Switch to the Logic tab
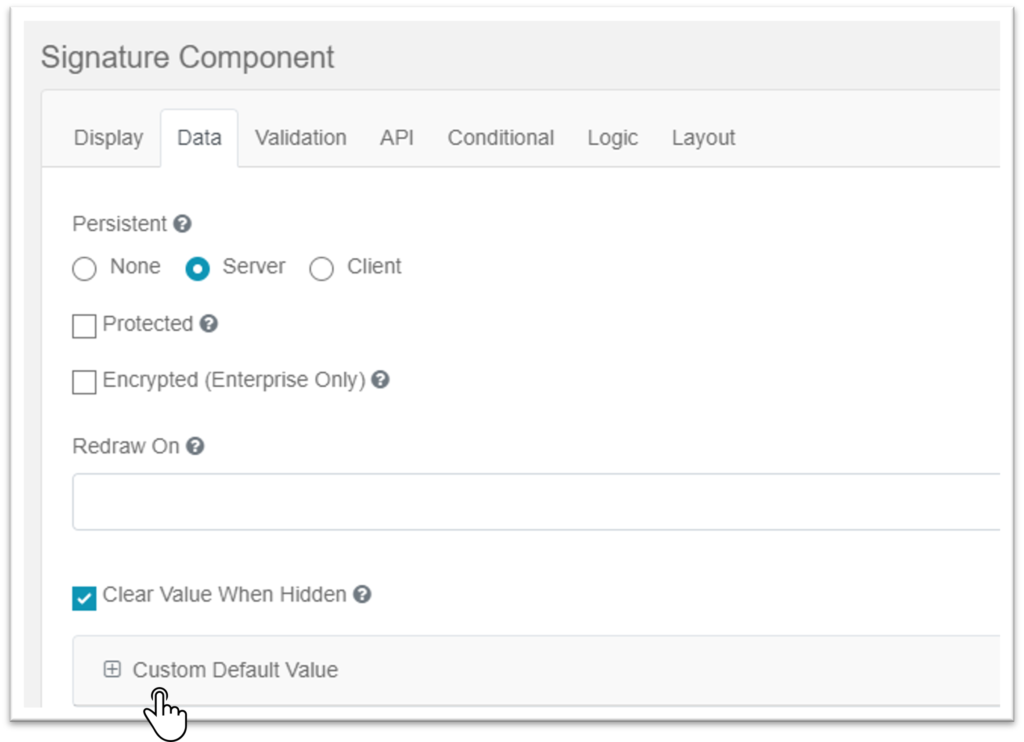 pos(612,138)
